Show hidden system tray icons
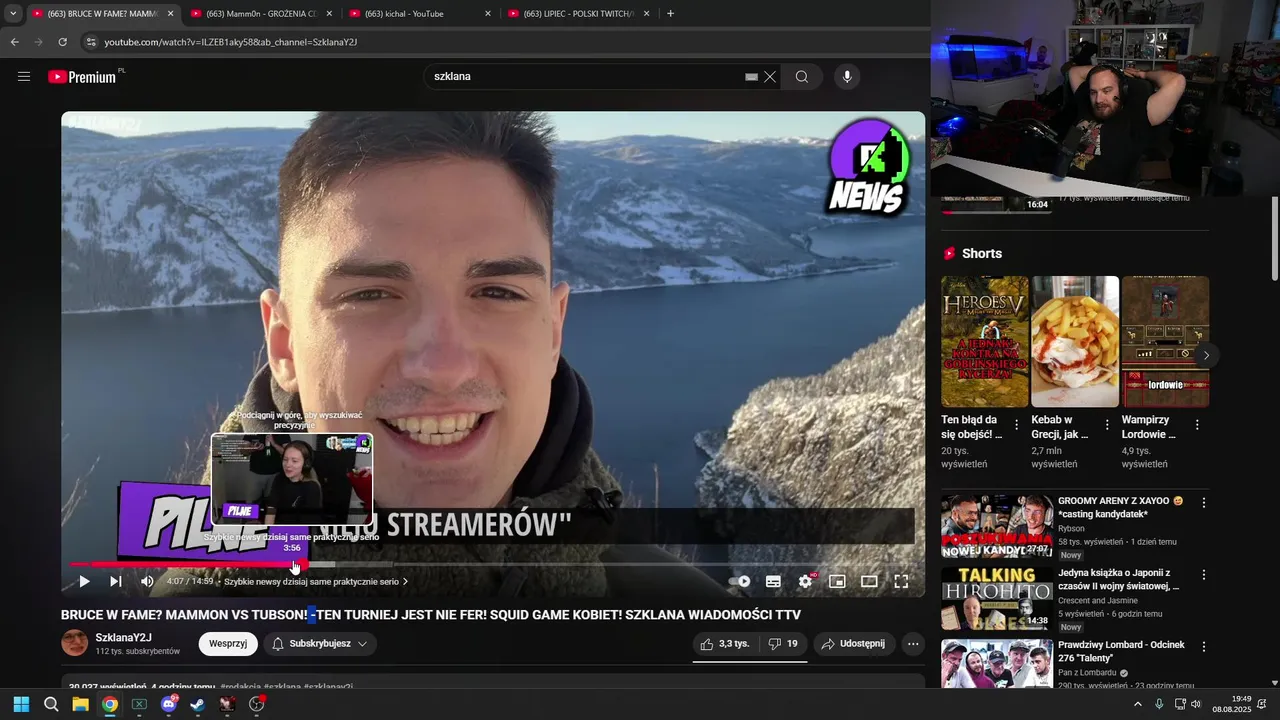The image size is (1280, 720). (1137, 704)
